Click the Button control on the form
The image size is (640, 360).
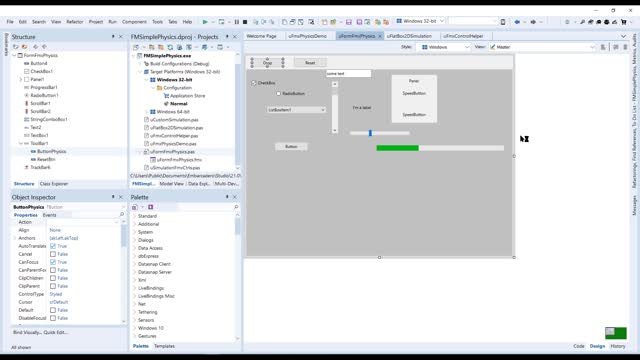point(291,147)
